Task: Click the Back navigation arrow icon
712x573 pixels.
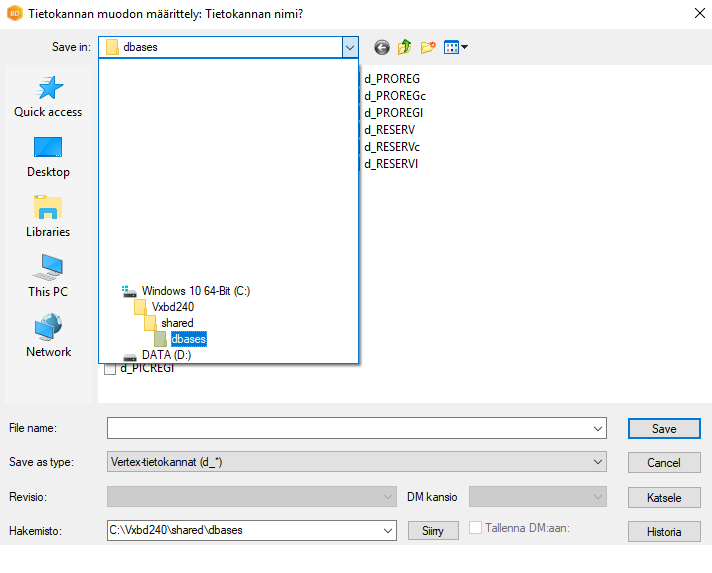Action: tap(381, 47)
